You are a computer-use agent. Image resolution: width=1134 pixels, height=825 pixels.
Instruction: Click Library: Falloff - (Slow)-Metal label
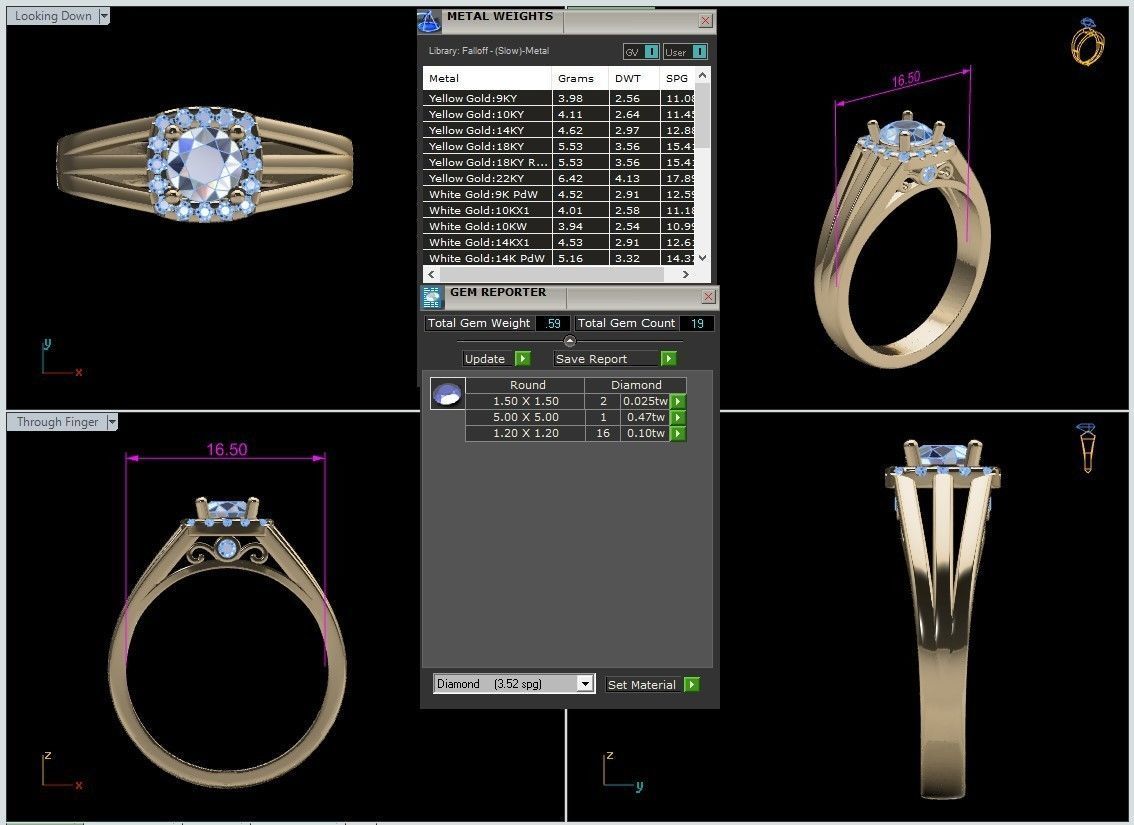point(489,51)
